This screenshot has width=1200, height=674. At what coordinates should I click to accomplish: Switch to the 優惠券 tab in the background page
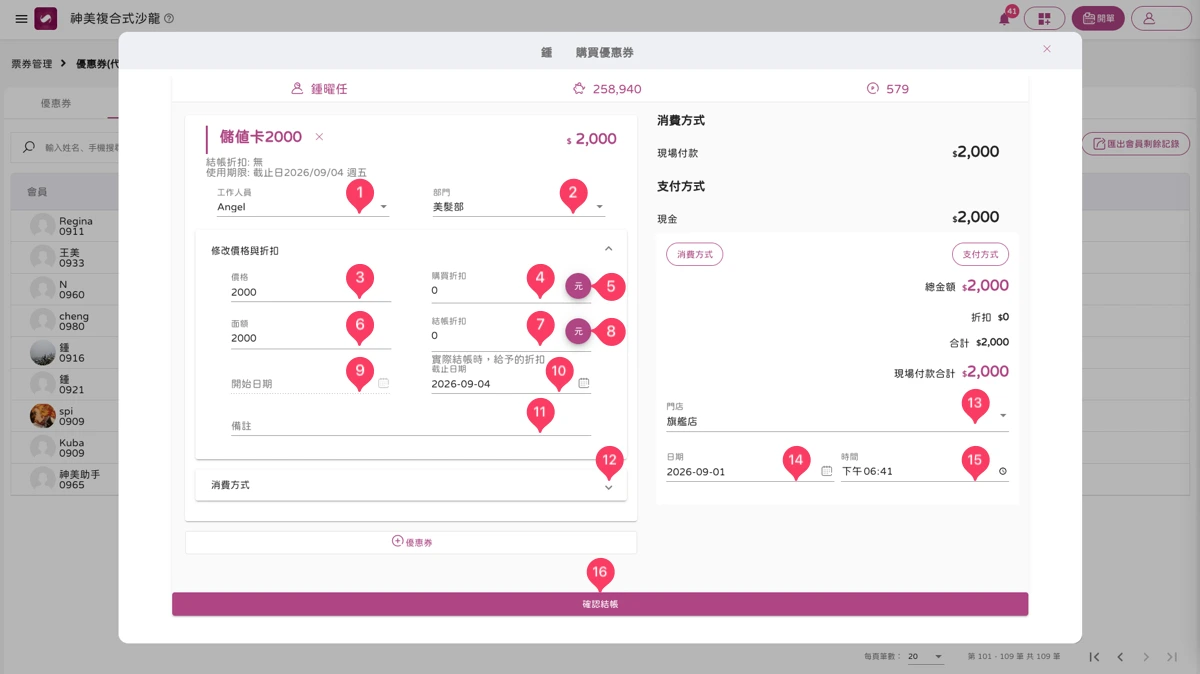(56, 104)
